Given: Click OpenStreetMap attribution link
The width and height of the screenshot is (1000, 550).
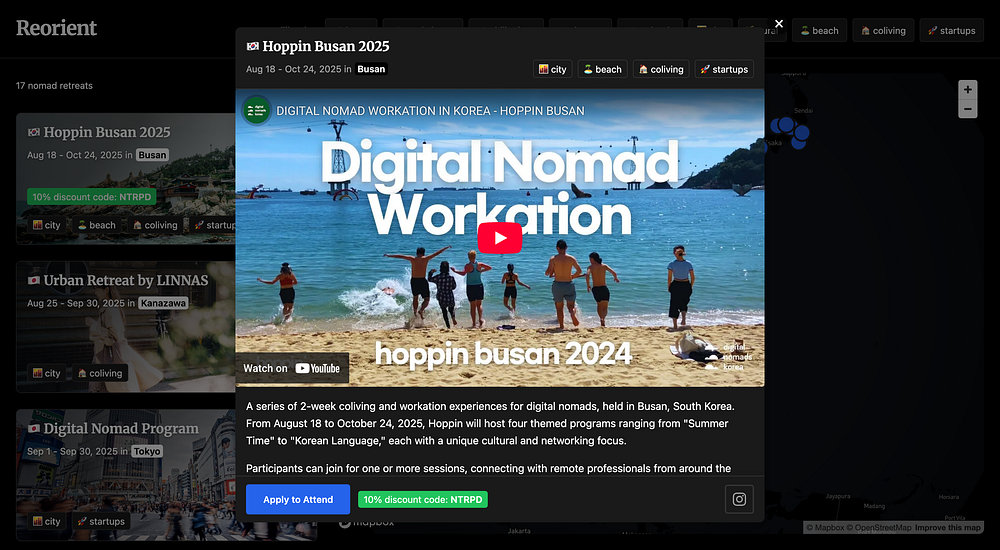Looking at the screenshot, I should pyautogui.click(x=879, y=528).
